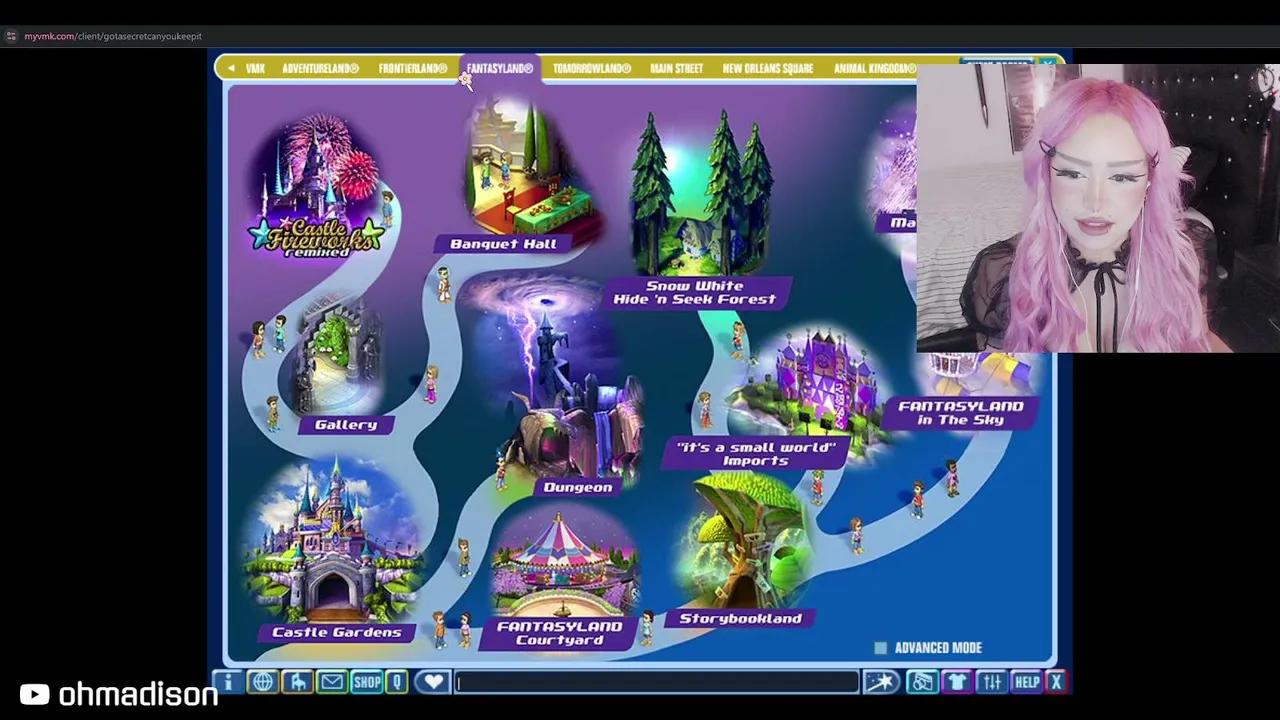Click the Gallery label
The height and width of the screenshot is (720, 1280).
pyautogui.click(x=346, y=425)
